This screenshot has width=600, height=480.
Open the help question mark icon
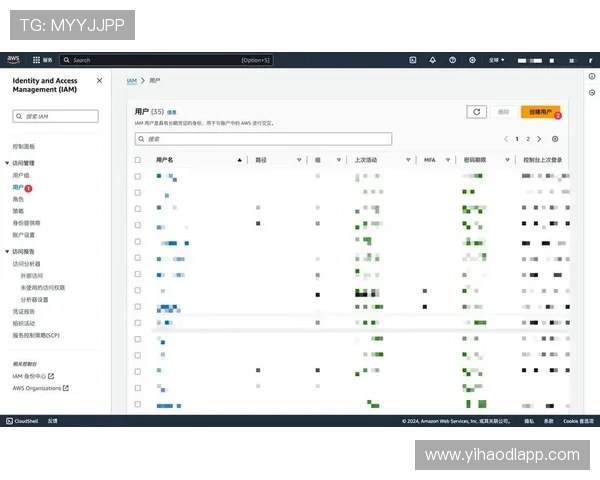coord(452,60)
